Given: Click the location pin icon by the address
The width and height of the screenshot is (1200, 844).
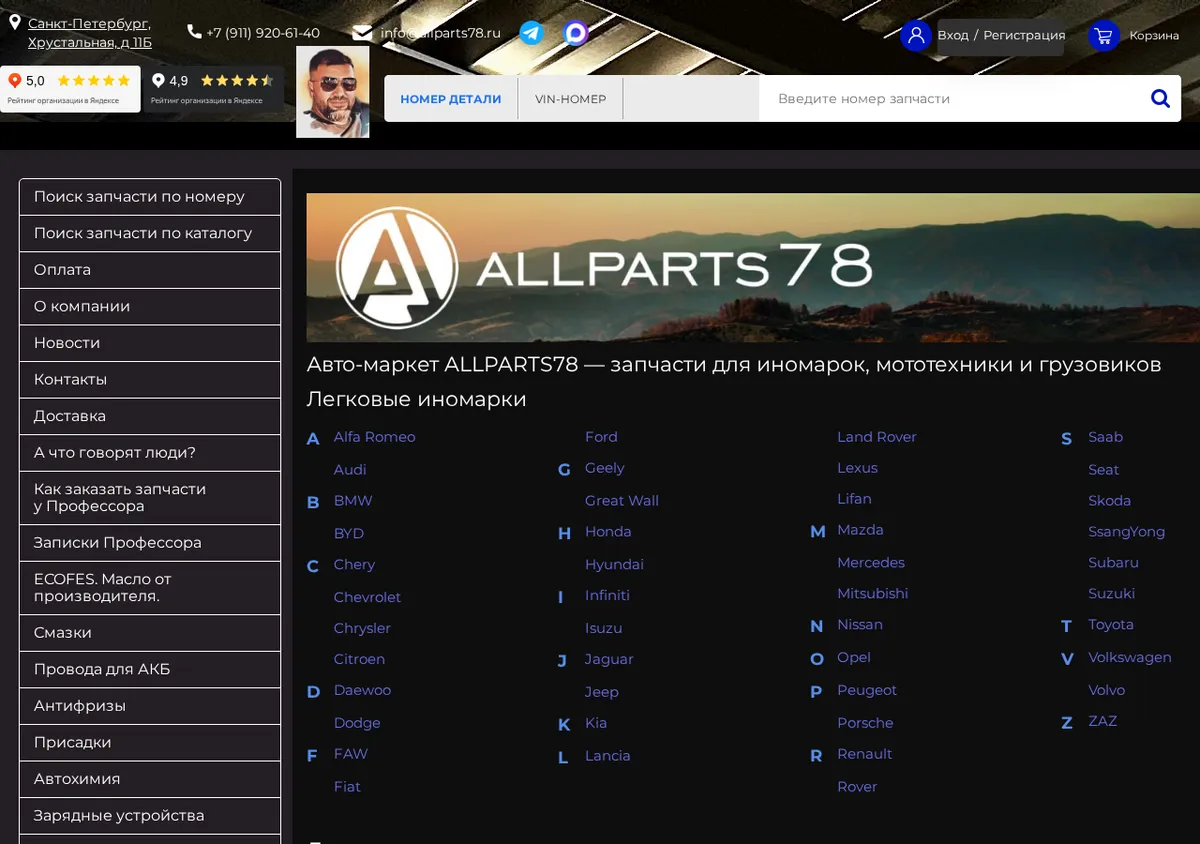Looking at the screenshot, I should [x=15, y=22].
